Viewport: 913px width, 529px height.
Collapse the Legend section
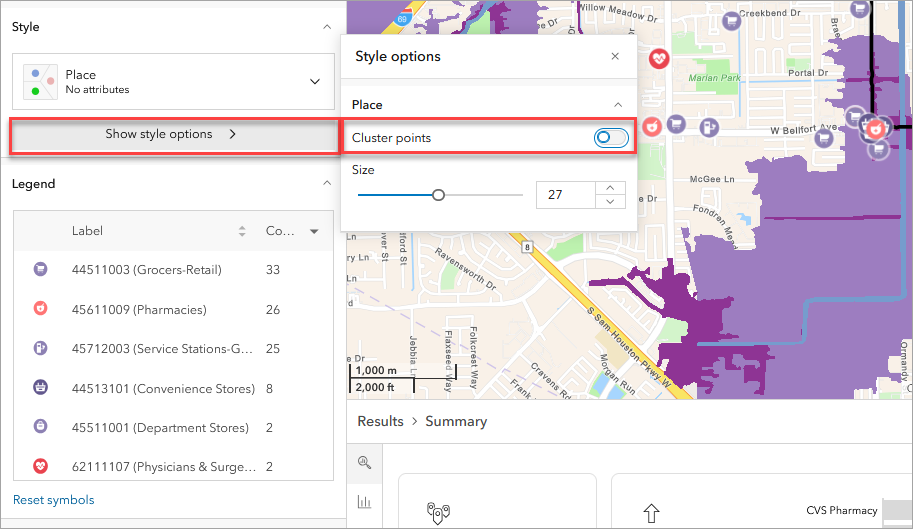point(327,184)
